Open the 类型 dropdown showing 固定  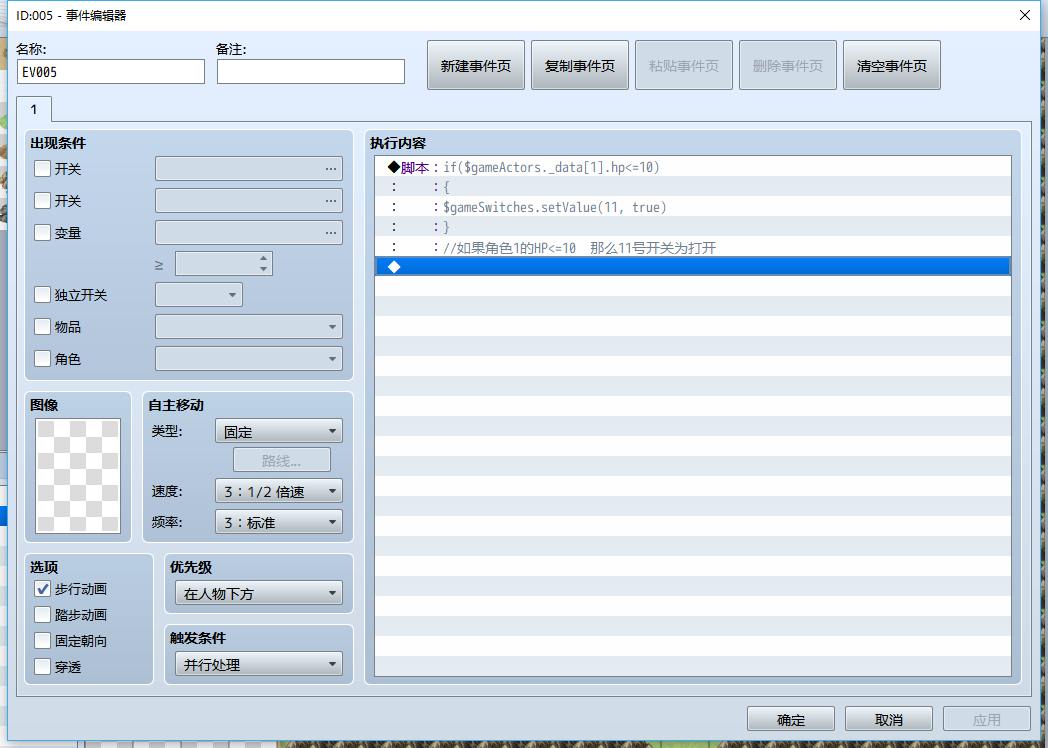279,431
